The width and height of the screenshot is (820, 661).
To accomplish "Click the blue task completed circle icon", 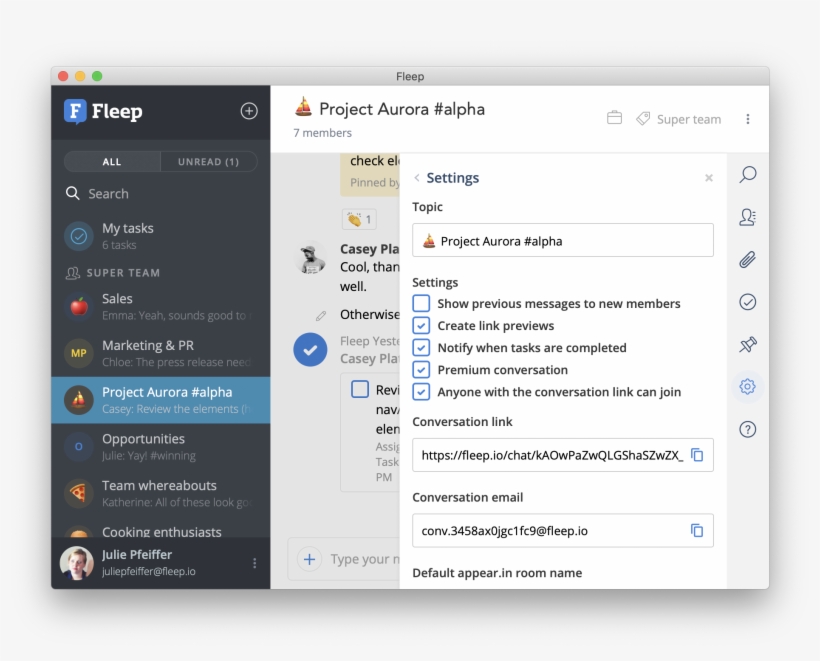I will coord(310,350).
